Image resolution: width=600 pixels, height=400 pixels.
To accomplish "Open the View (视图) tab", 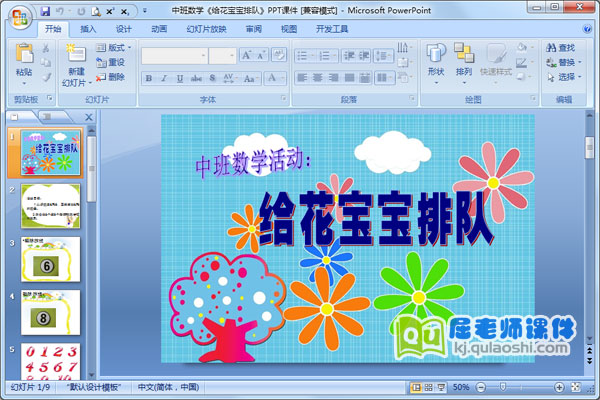I will [289, 29].
